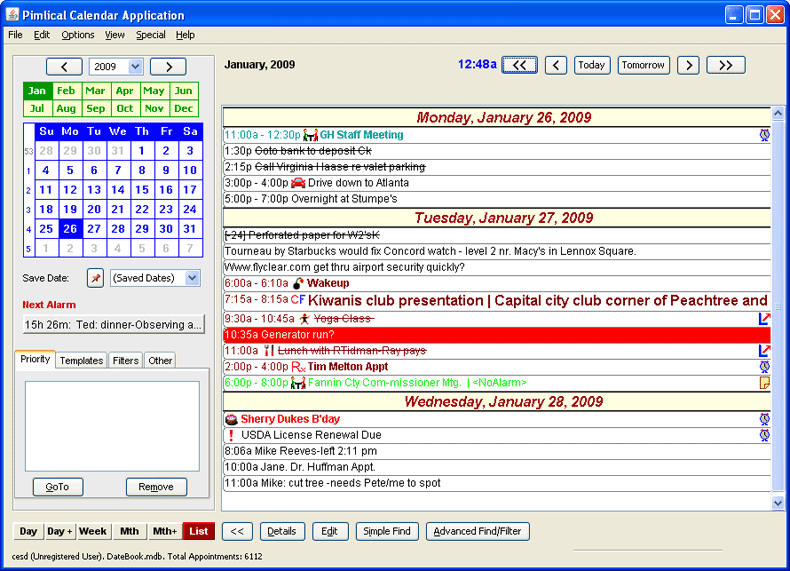Viewport: 790px width, 571px height.
Task: Click the scrollbar down arrow in list
Action: point(777,502)
